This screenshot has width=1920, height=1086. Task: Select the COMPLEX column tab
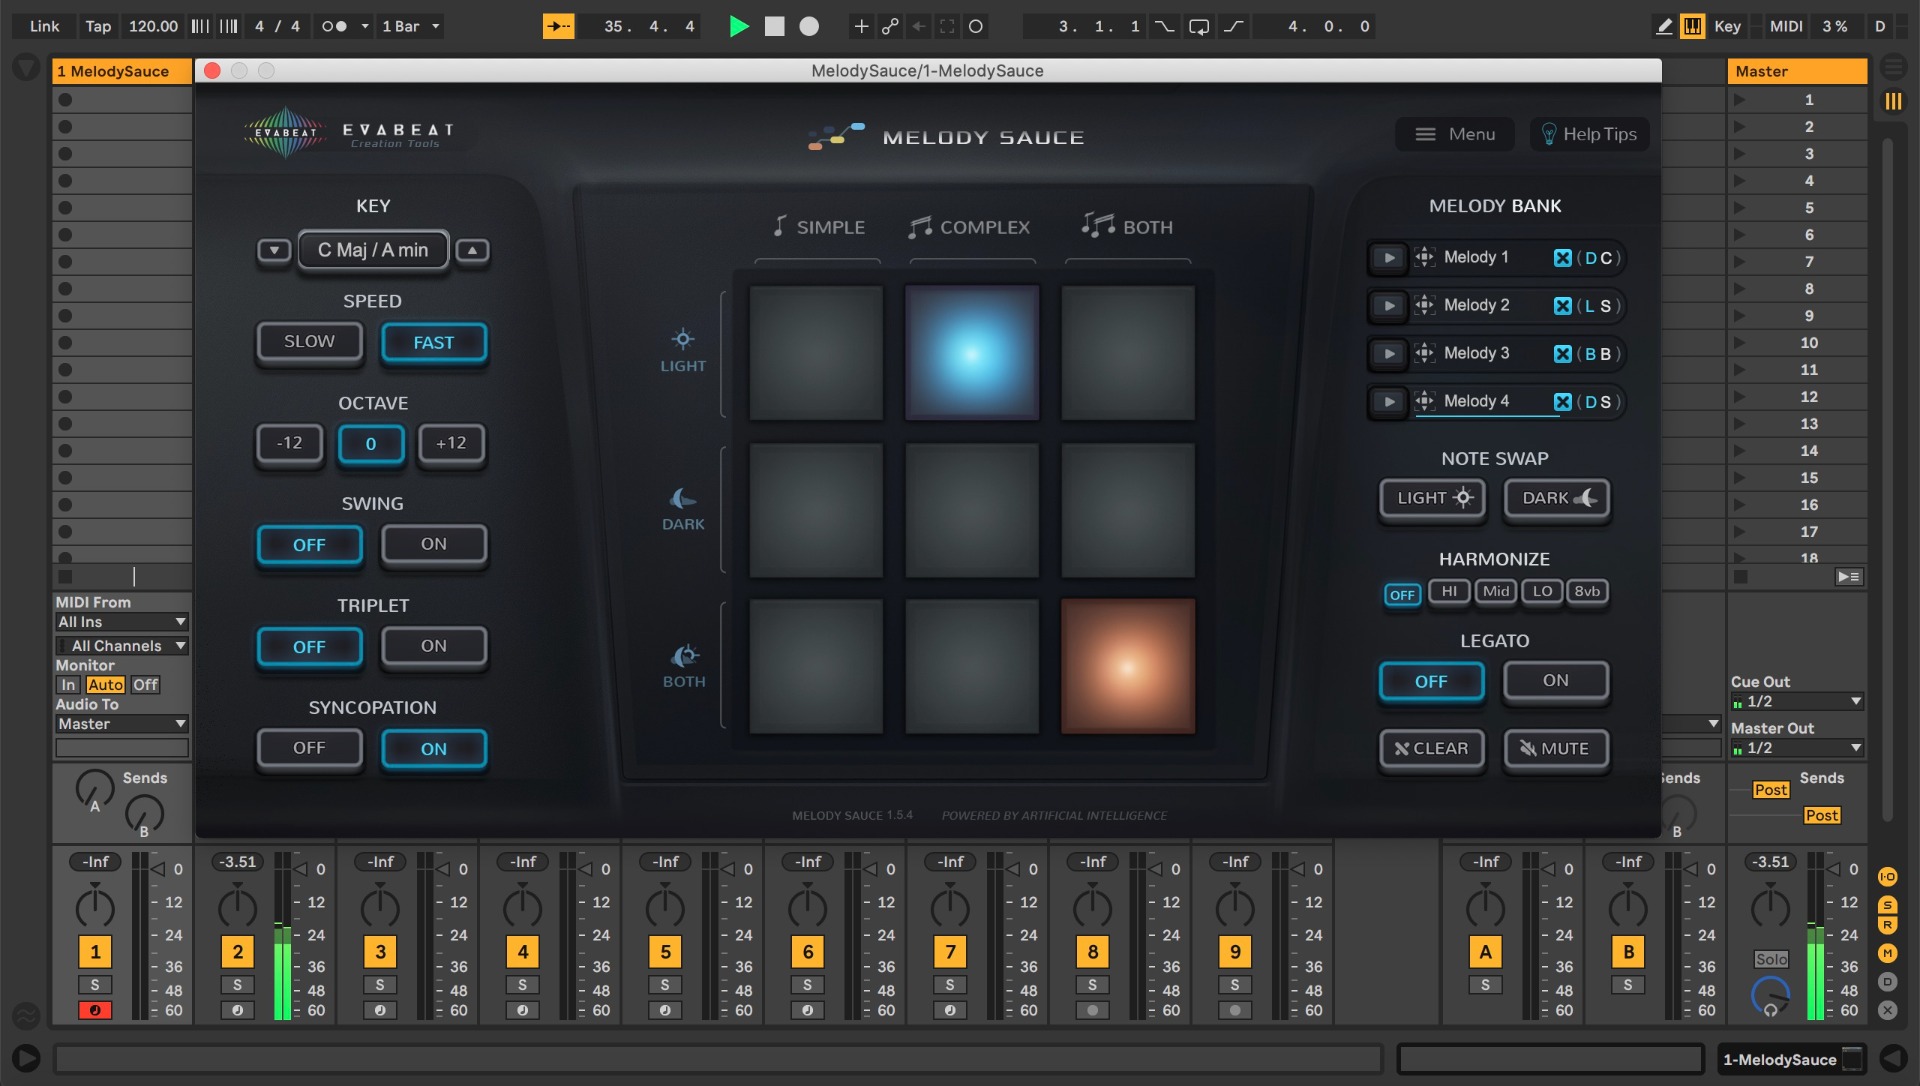tap(969, 227)
